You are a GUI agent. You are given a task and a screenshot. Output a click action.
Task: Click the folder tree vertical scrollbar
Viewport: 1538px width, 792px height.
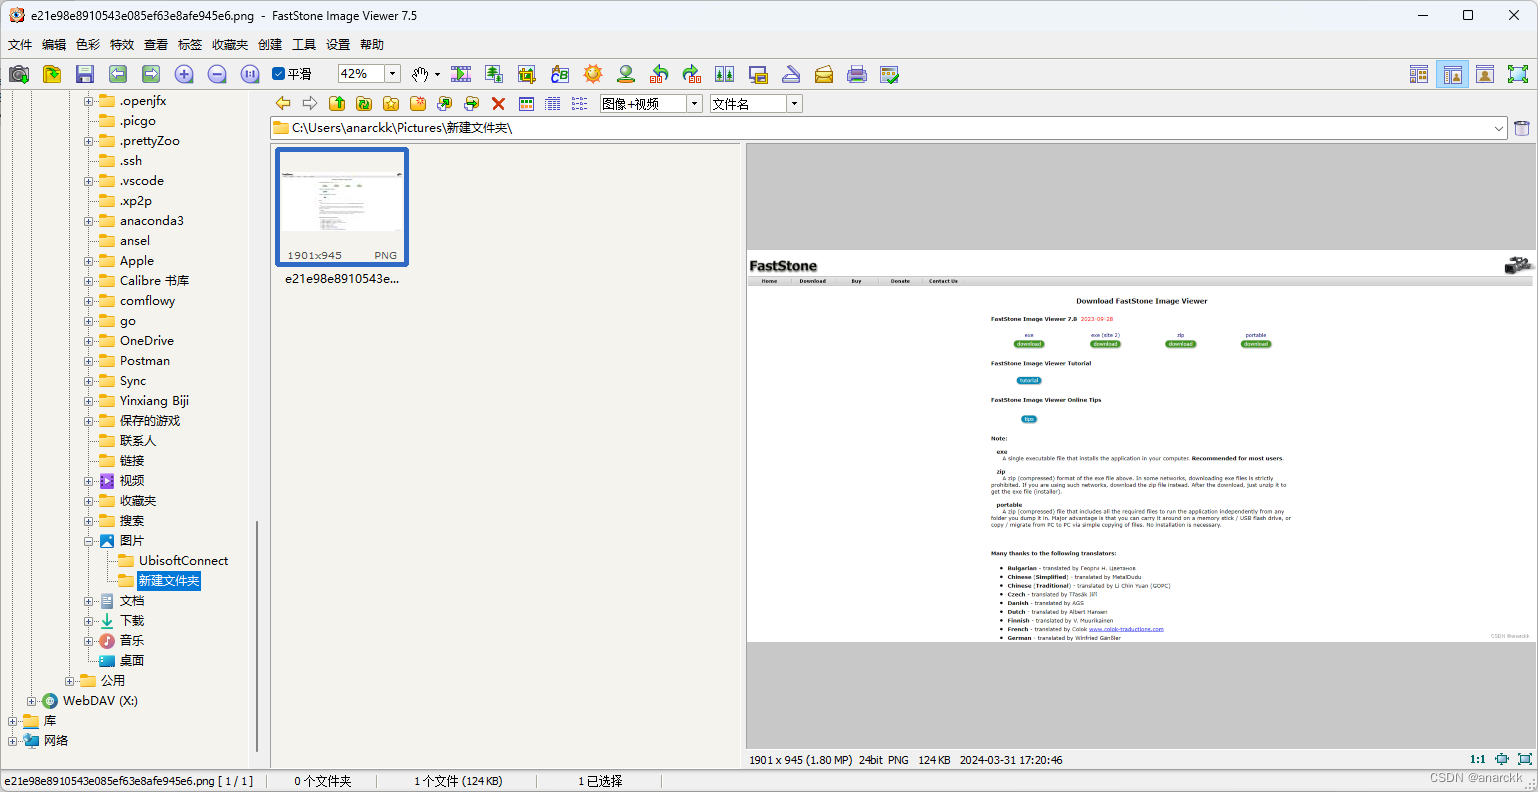point(257,635)
